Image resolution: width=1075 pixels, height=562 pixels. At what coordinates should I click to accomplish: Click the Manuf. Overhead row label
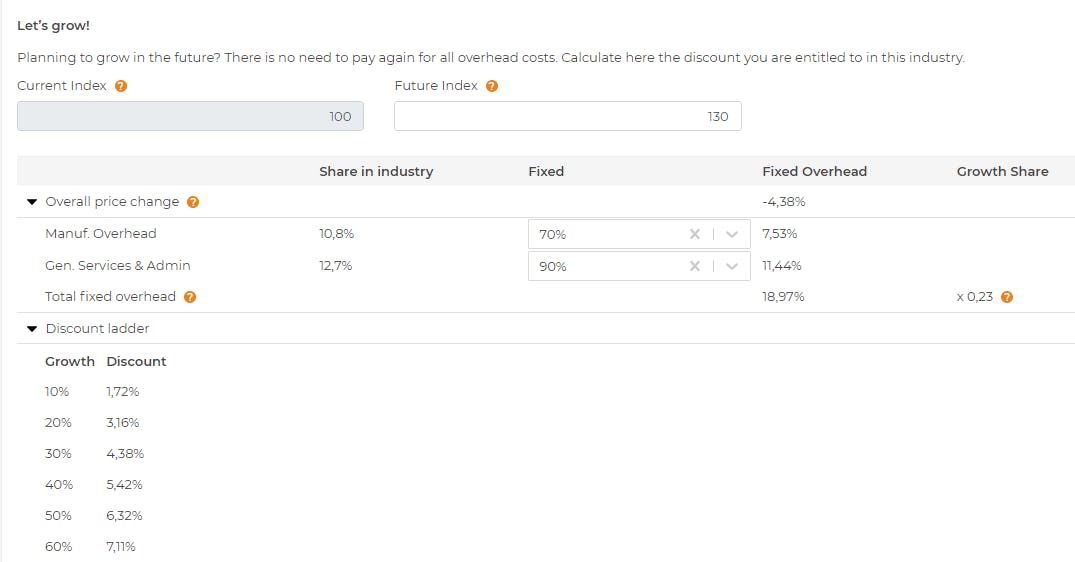tap(101, 234)
